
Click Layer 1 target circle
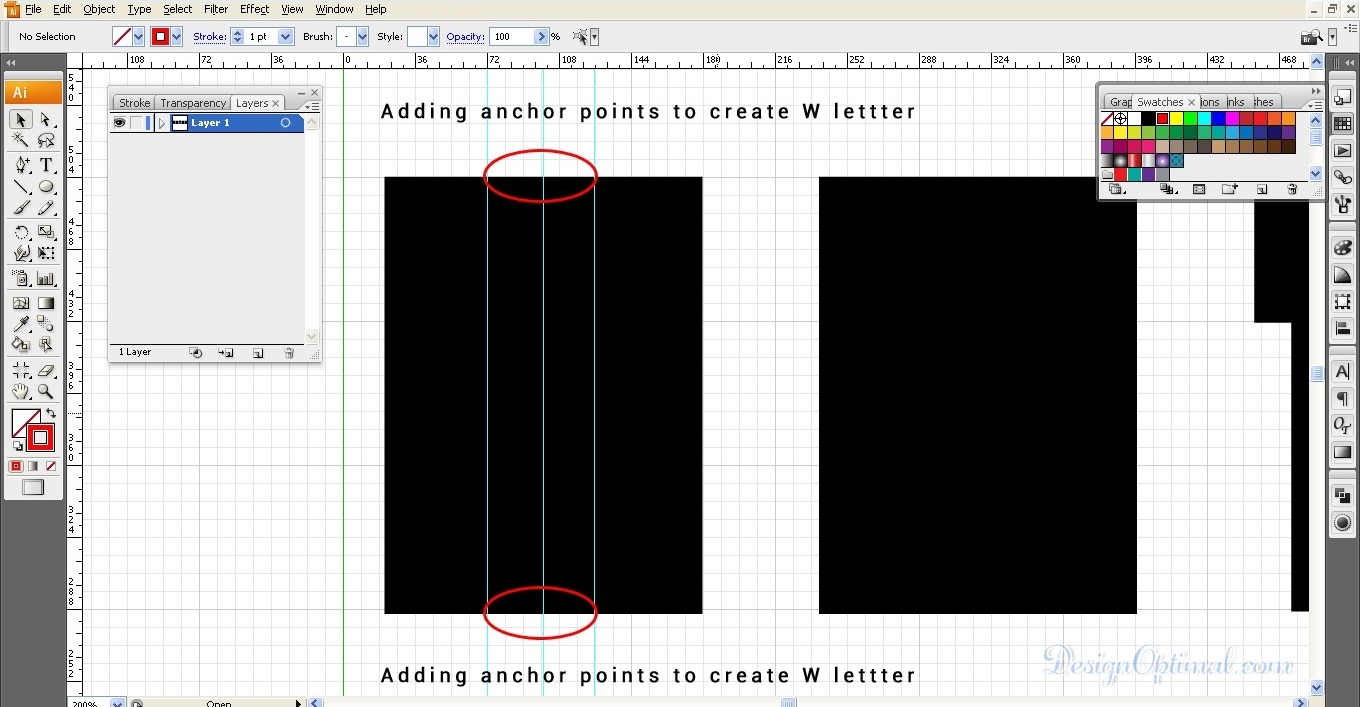pyautogui.click(x=285, y=123)
